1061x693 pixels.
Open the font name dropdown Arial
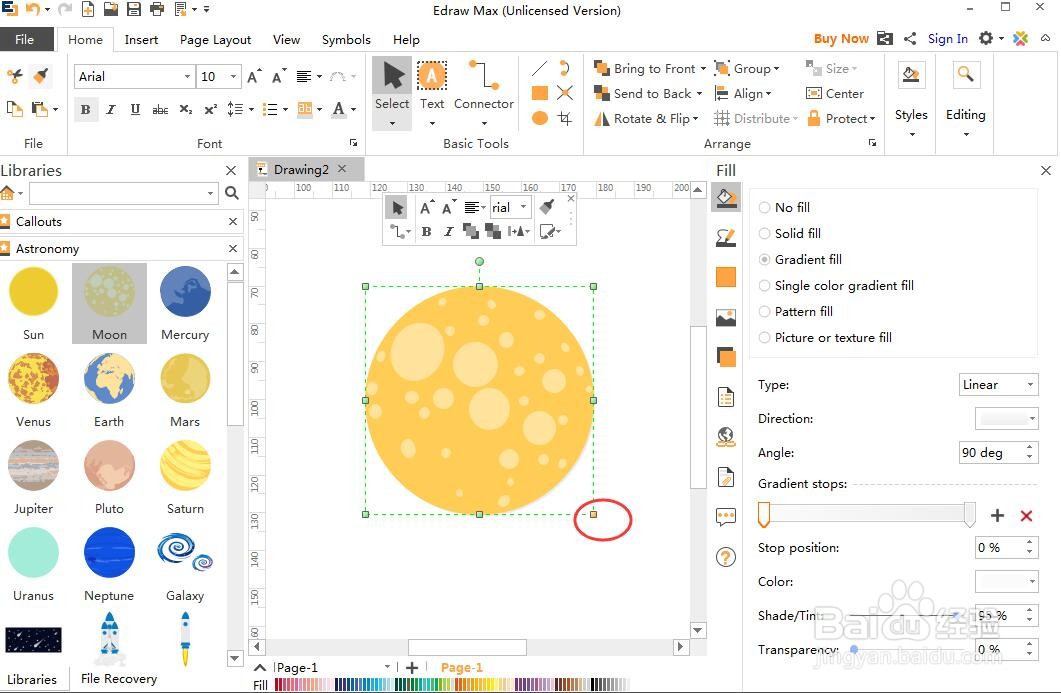187,76
